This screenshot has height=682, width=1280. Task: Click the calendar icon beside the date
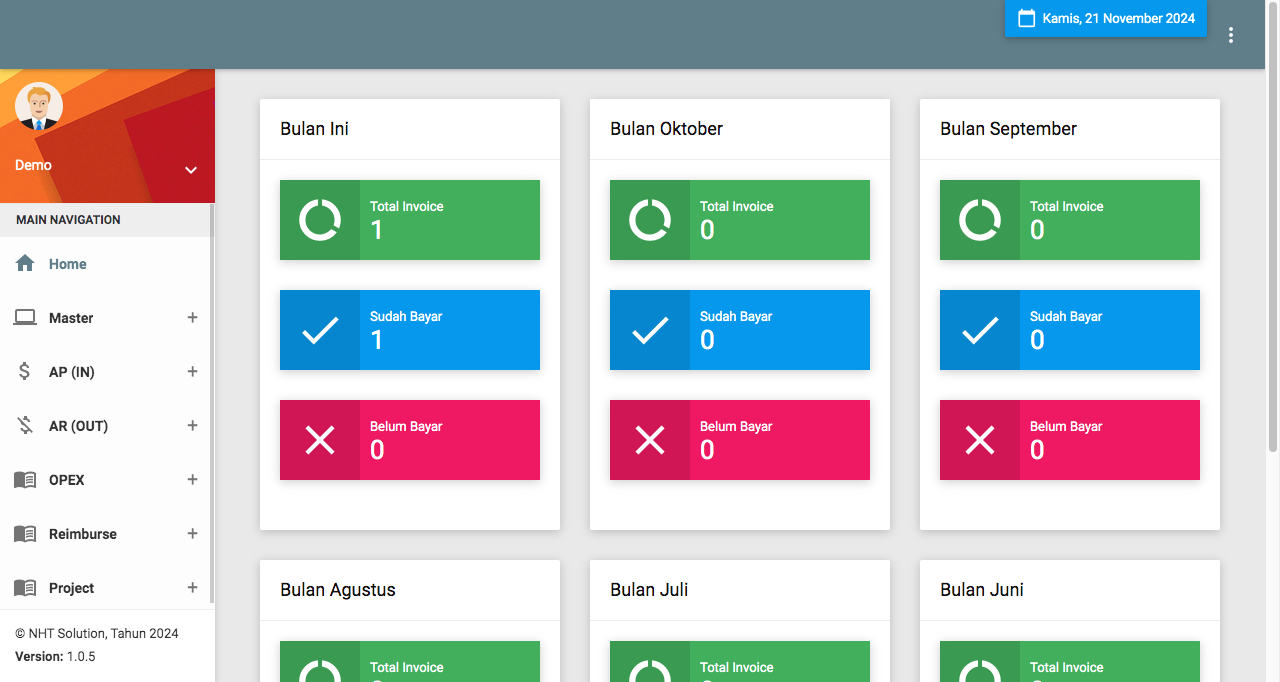1026,18
